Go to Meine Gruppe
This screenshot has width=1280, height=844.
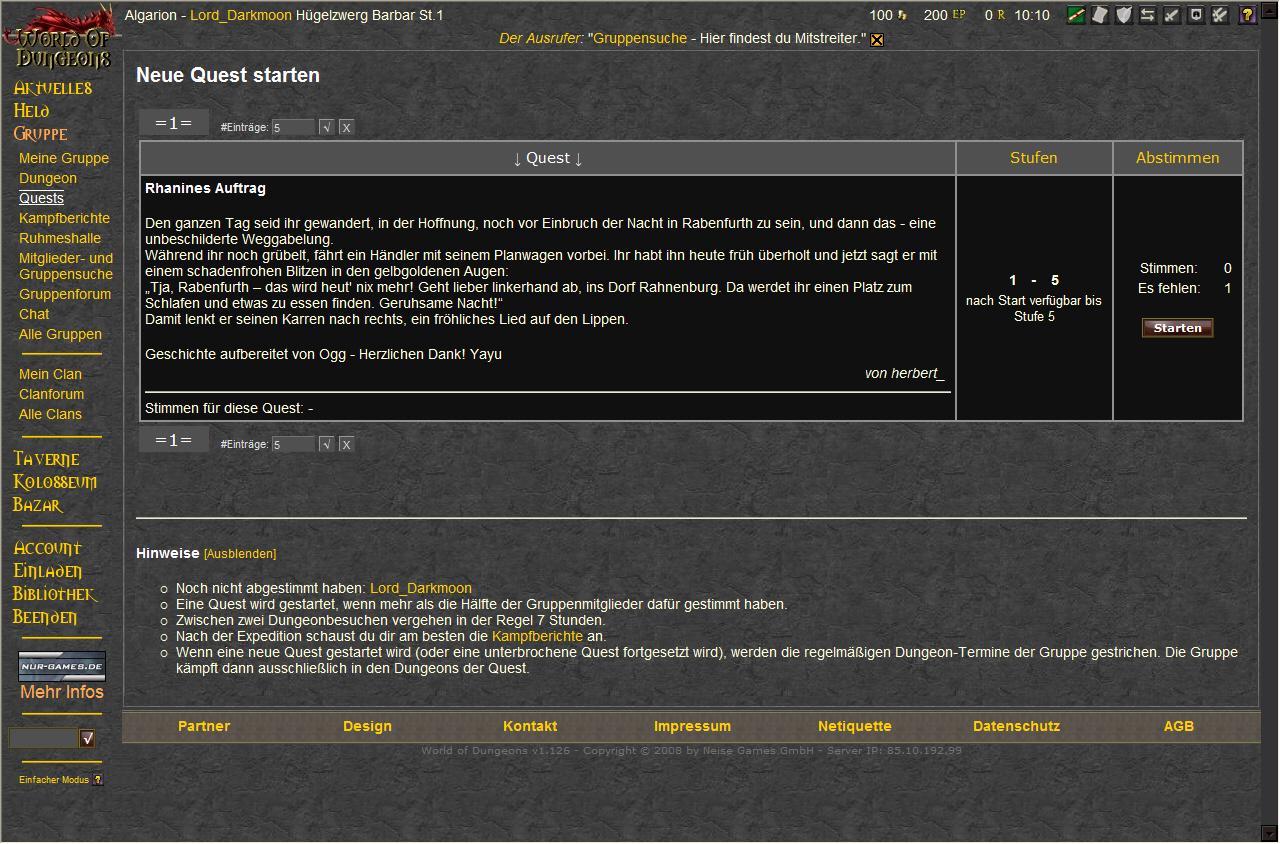64,158
